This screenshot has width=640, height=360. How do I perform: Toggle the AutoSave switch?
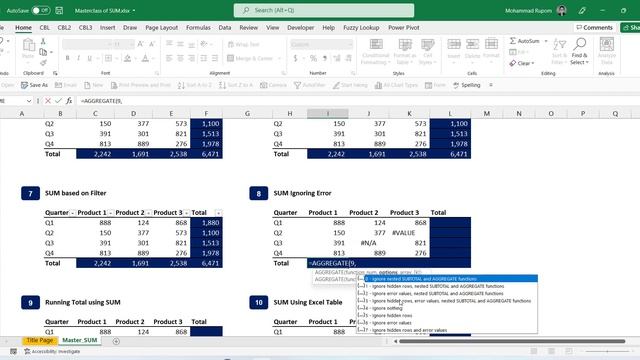click(41, 10)
